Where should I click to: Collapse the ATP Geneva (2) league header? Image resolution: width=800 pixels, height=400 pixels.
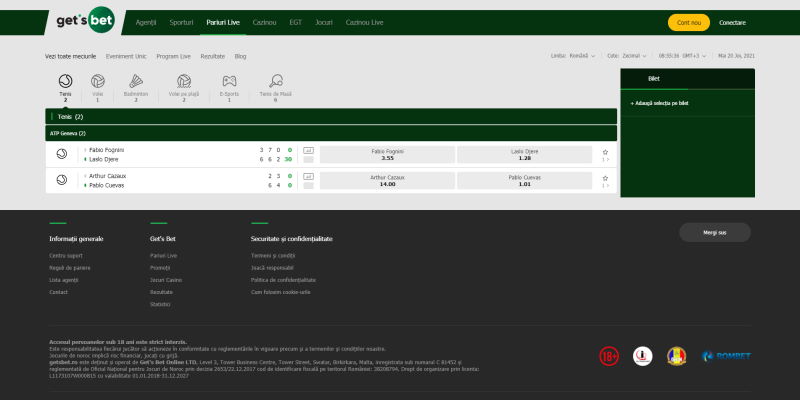point(331,133)
